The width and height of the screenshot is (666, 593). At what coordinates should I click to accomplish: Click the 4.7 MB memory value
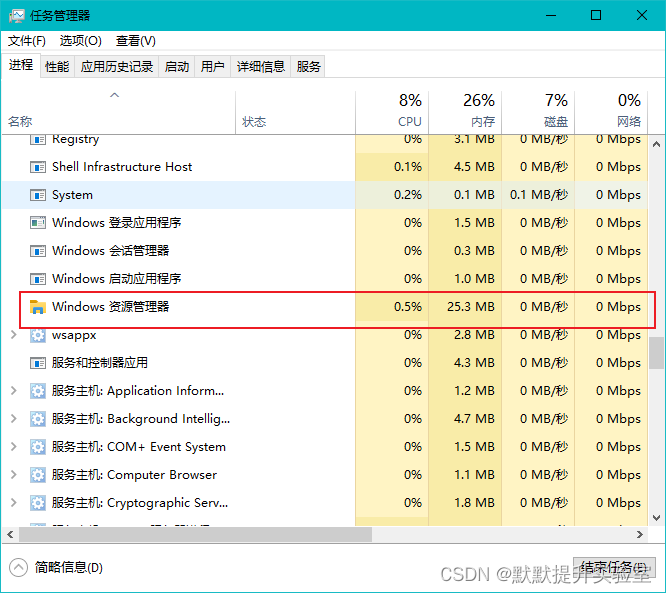coord(474,418)
